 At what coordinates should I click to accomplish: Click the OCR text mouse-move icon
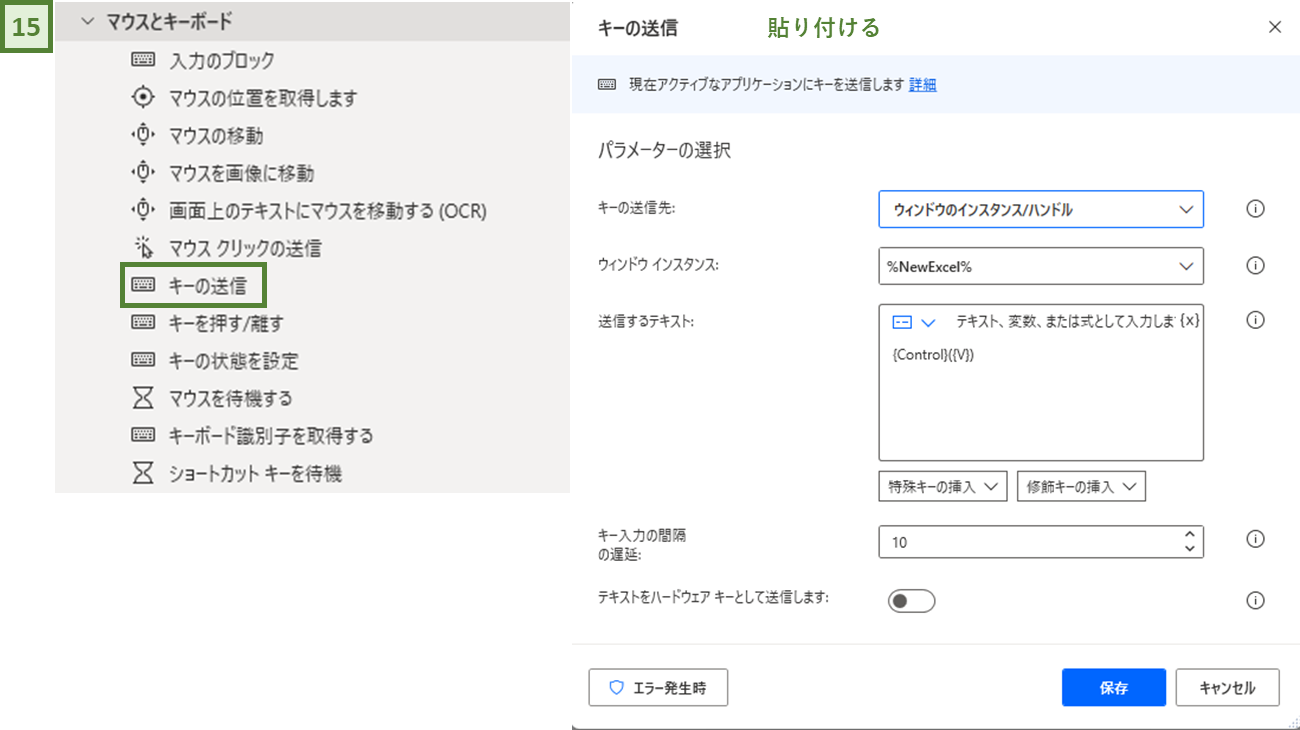tap(143, 210)
